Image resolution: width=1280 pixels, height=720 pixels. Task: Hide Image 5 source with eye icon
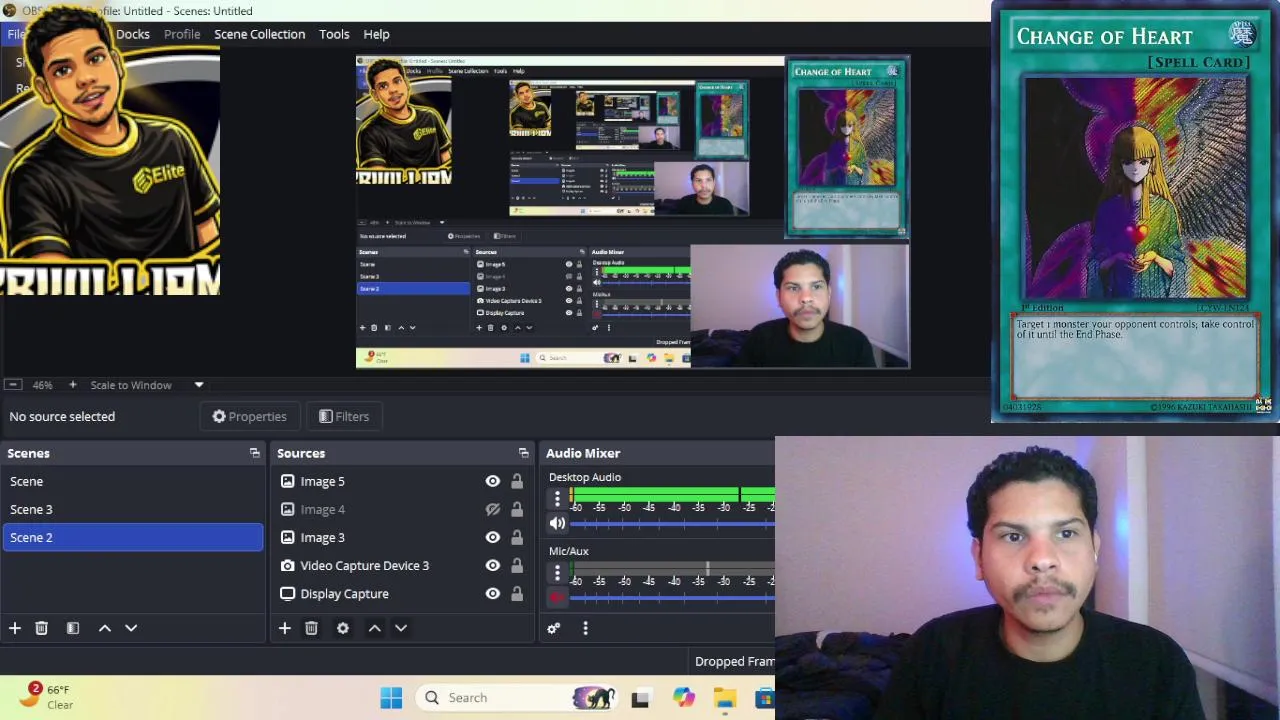pyautogui.click(x=492, y=481)
